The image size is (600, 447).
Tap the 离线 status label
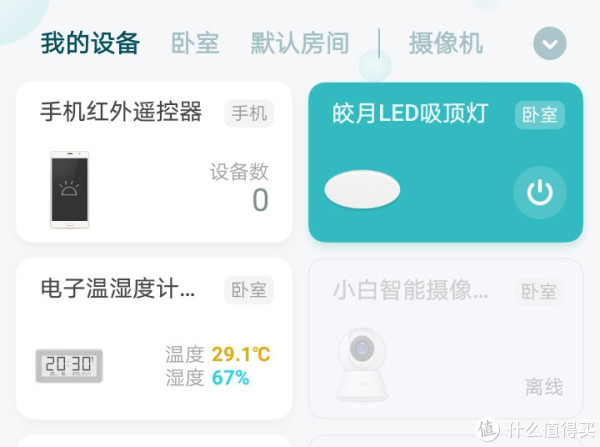pyautogui.click(x=544, y=387)
